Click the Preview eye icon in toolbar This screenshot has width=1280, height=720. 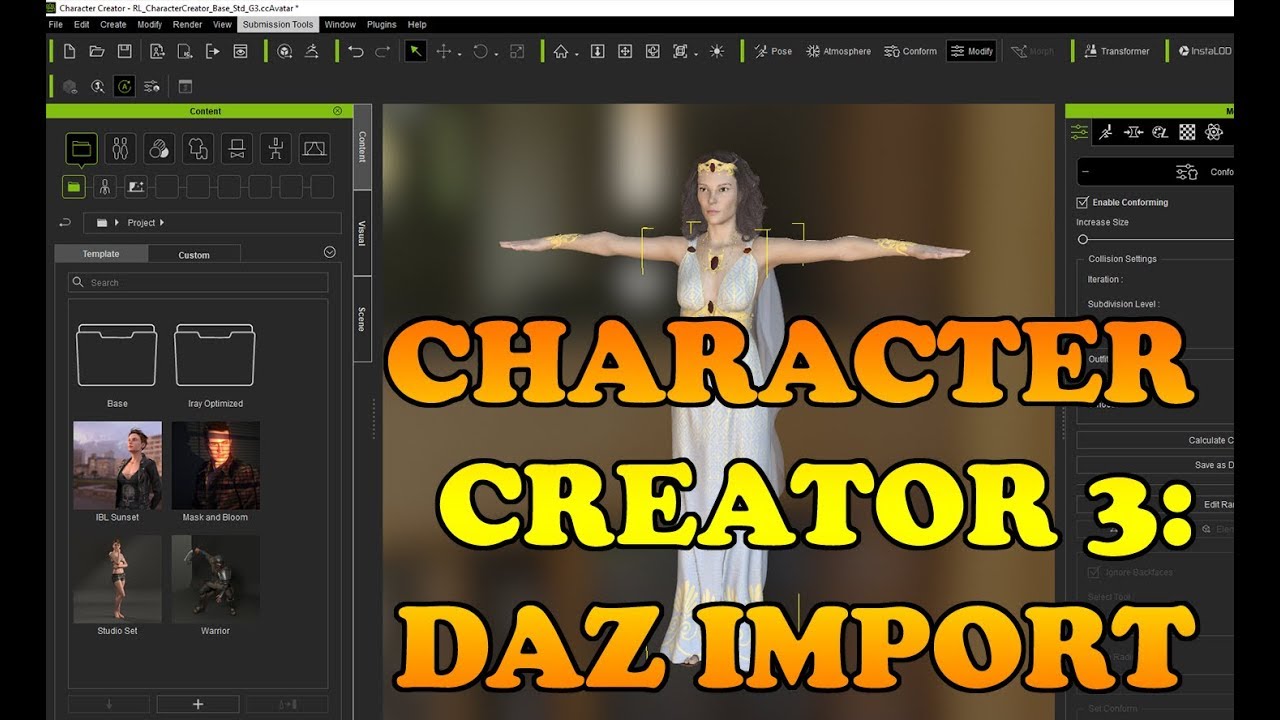point(241,51)
